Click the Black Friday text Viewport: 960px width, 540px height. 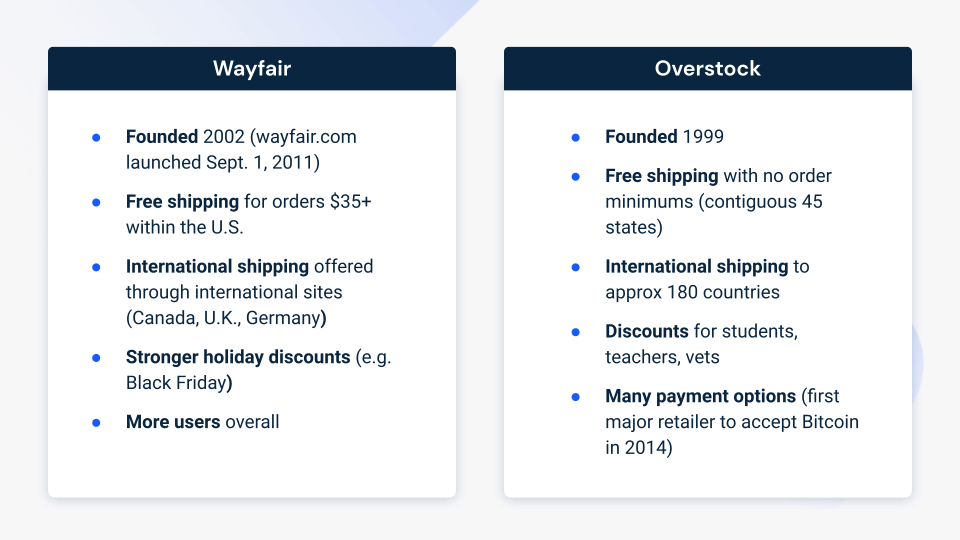[x=177, y=383]
